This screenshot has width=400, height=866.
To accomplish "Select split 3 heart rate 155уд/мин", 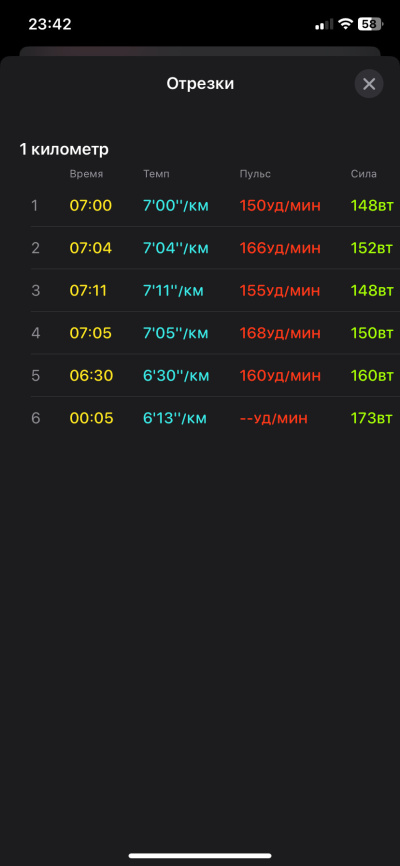I will click(280, 291).
